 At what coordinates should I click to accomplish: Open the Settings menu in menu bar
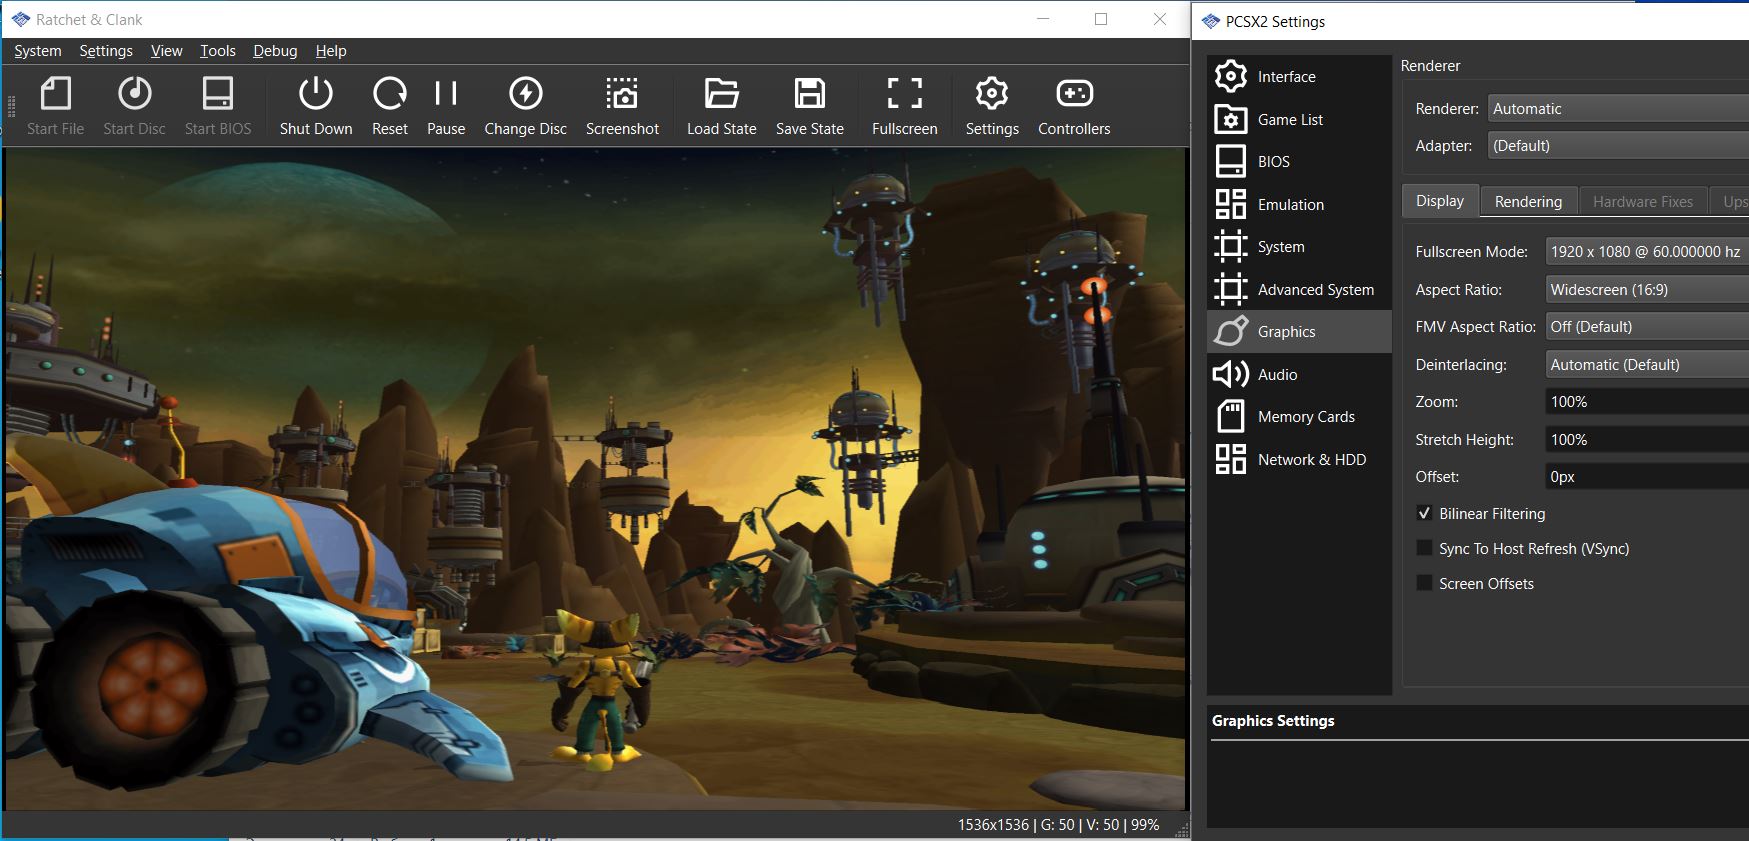106,50
